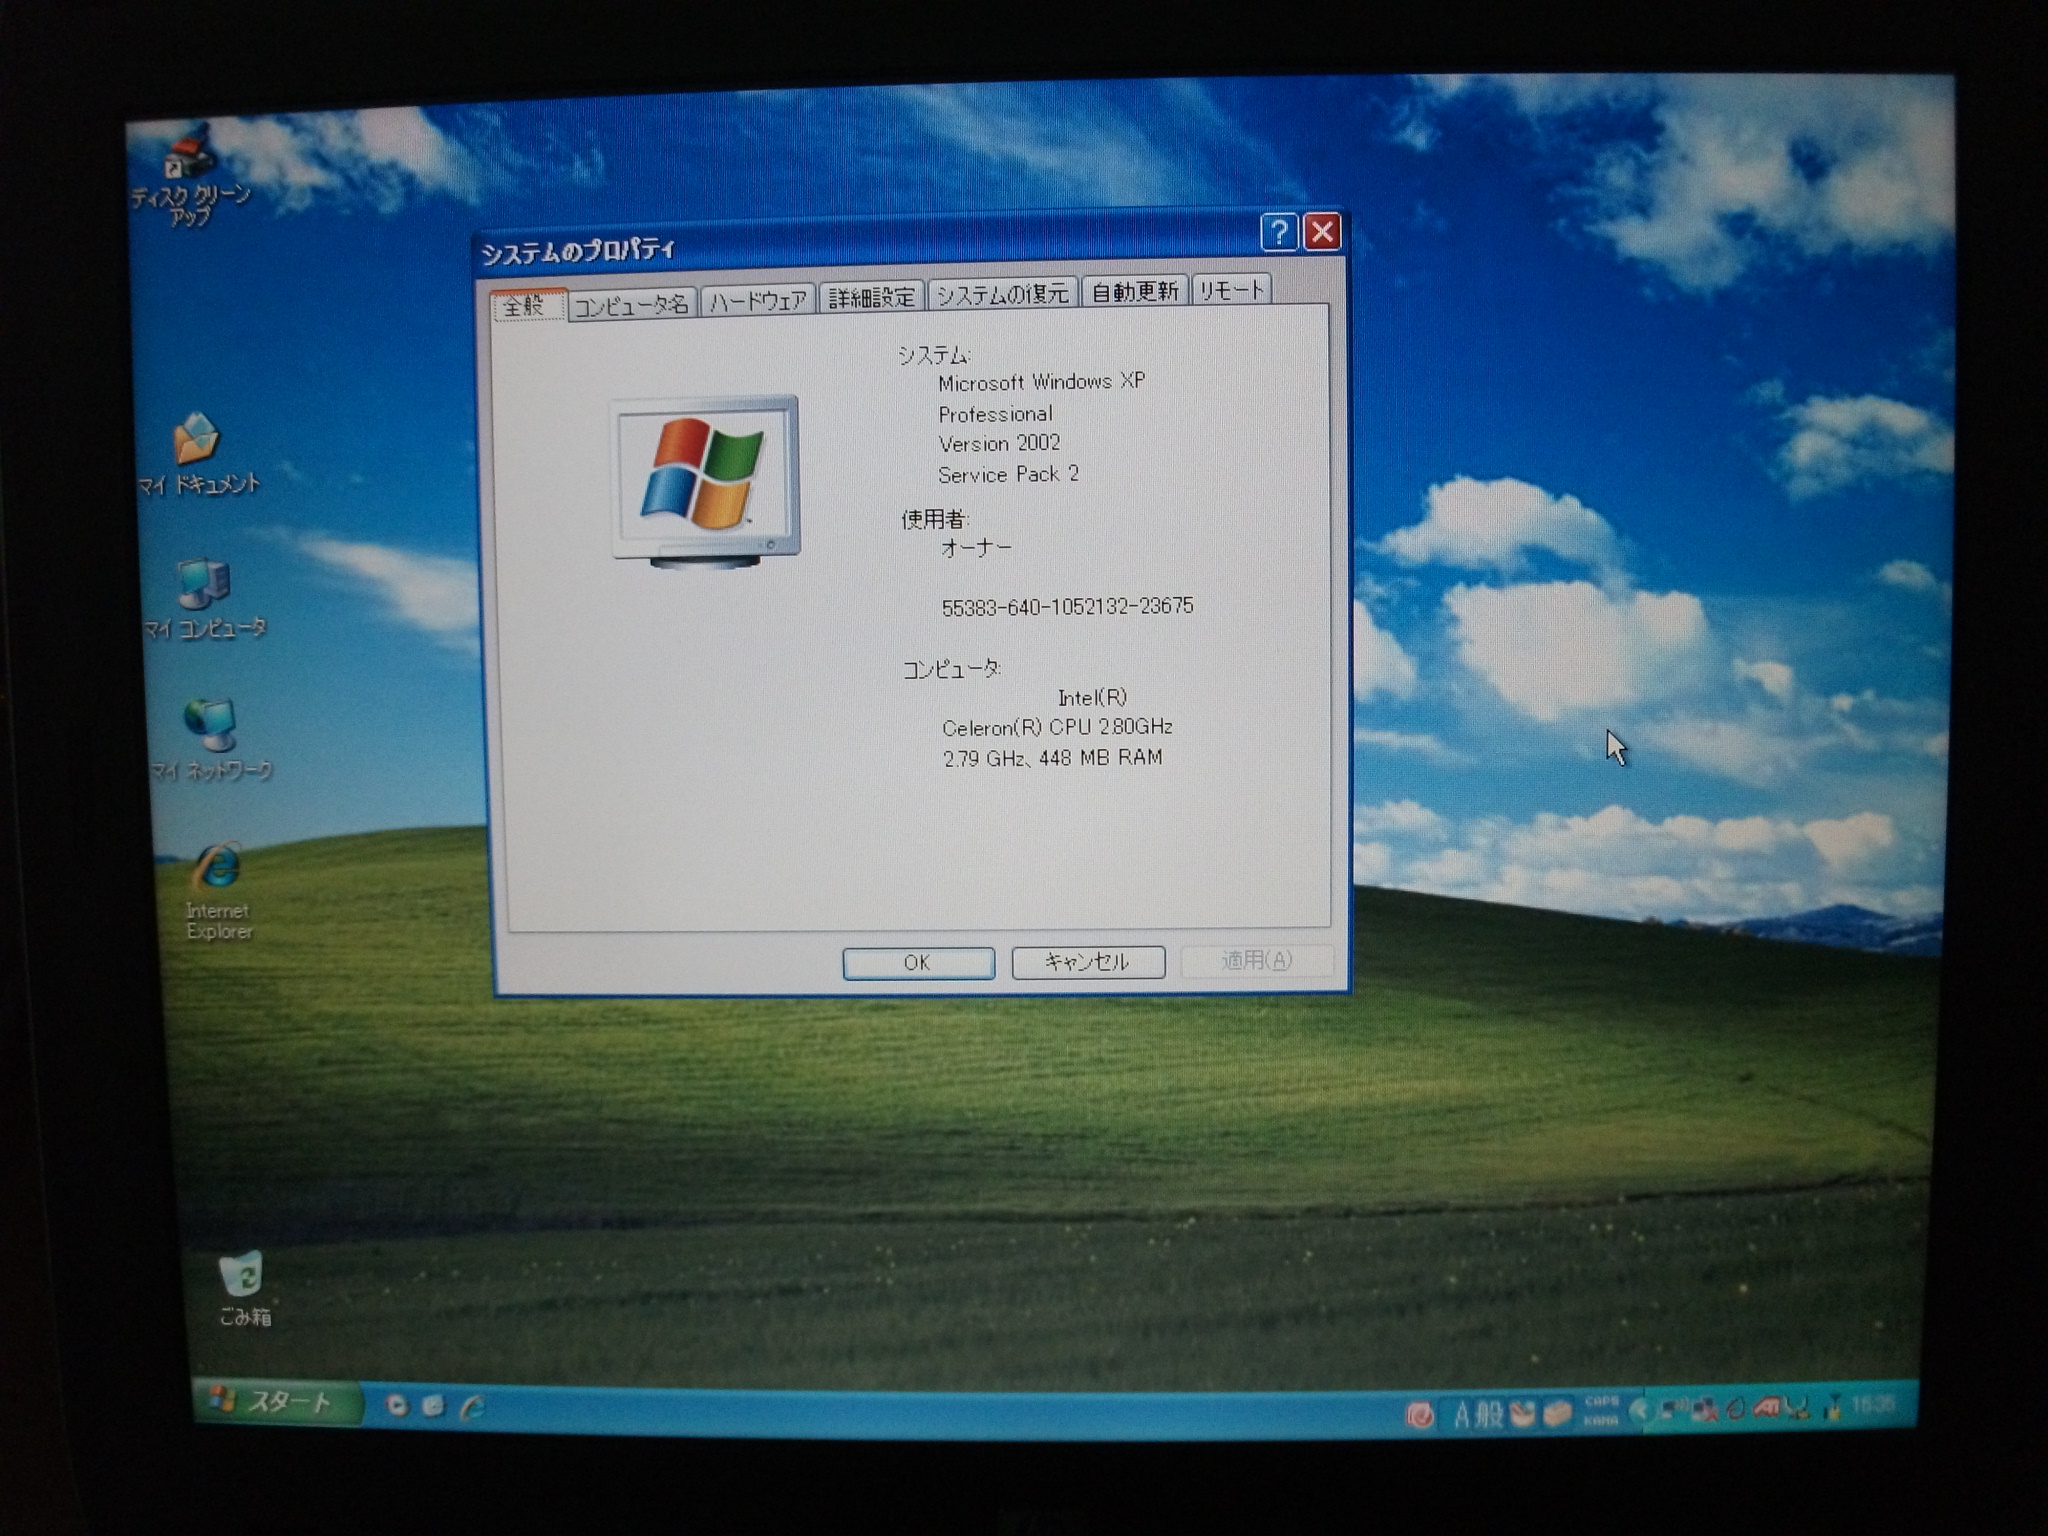The image size is (2048, 1536).
Task: Toggle the CAPS KANA lock indicator
Action: pos(1602,1411)
